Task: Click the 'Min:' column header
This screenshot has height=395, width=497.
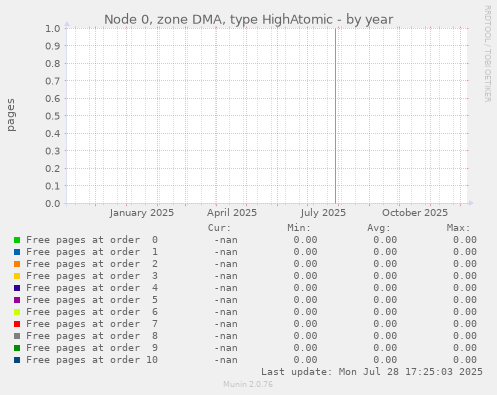Action: 299,228
